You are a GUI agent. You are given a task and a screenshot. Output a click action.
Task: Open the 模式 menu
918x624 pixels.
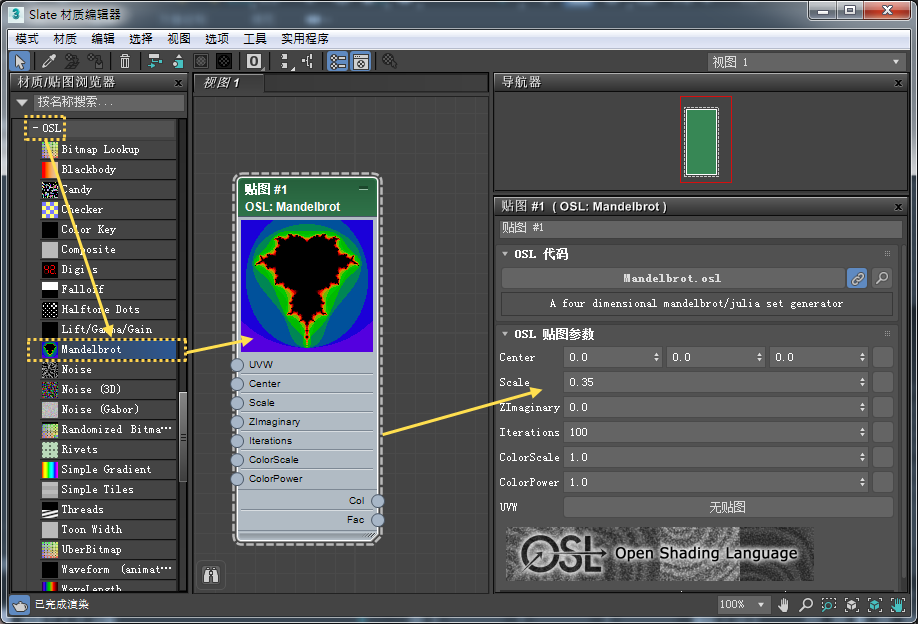click(27, 39)
